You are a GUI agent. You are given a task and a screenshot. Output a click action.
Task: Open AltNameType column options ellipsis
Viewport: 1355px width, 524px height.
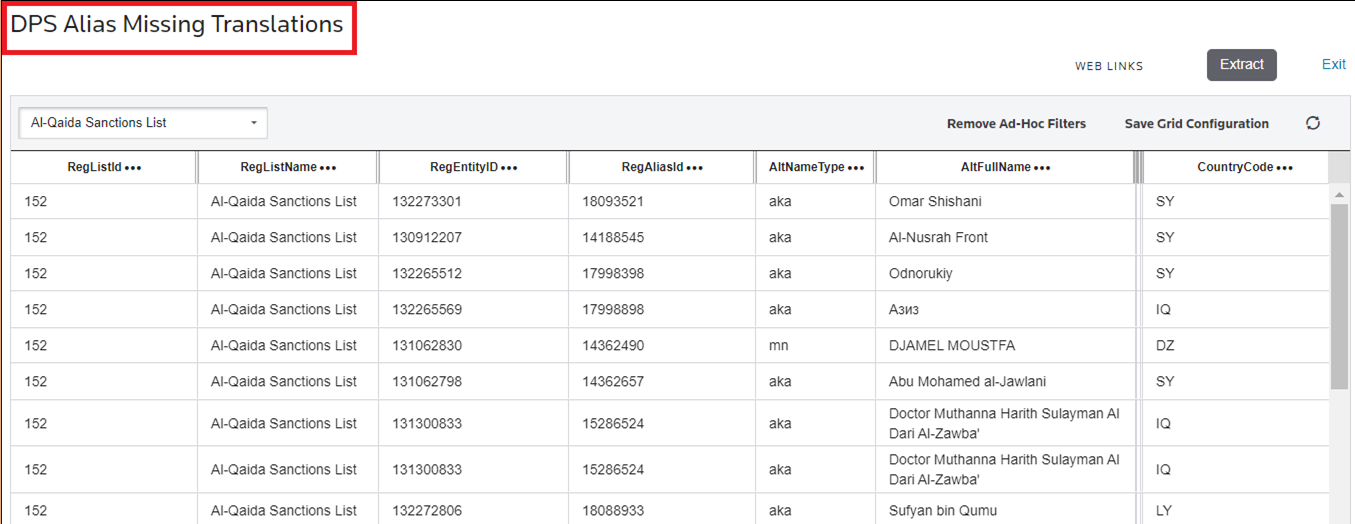pos(856,168)
